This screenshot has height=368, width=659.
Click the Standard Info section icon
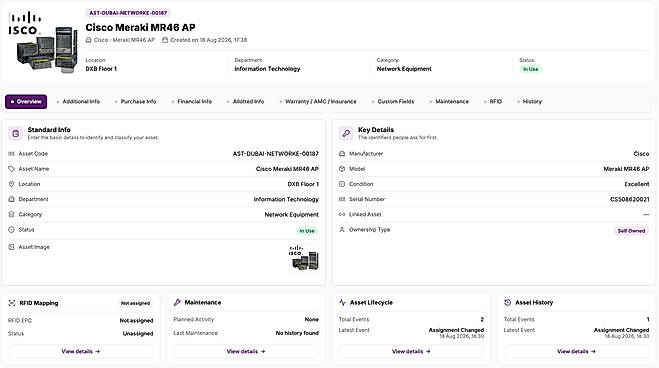(16, 134)
